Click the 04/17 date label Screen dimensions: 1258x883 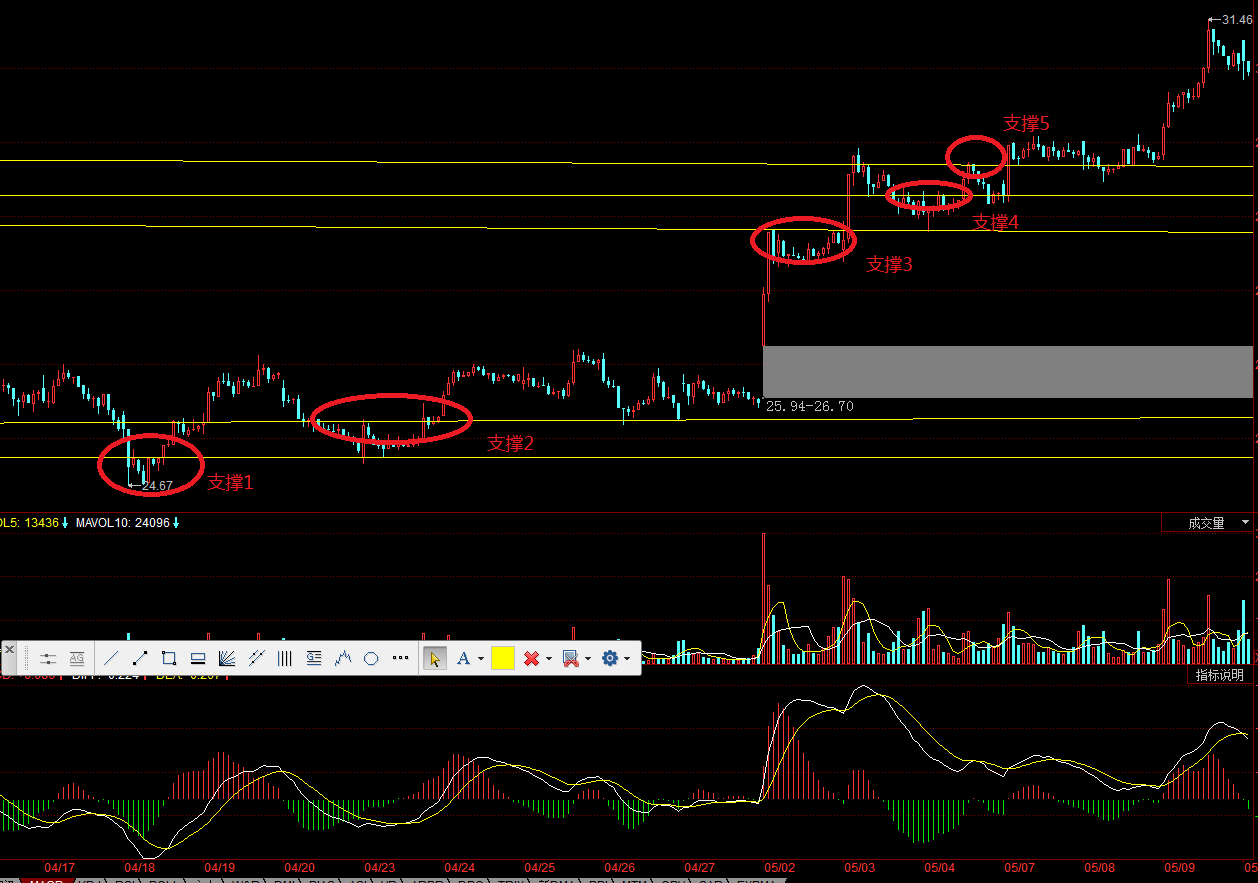[60, 867]
